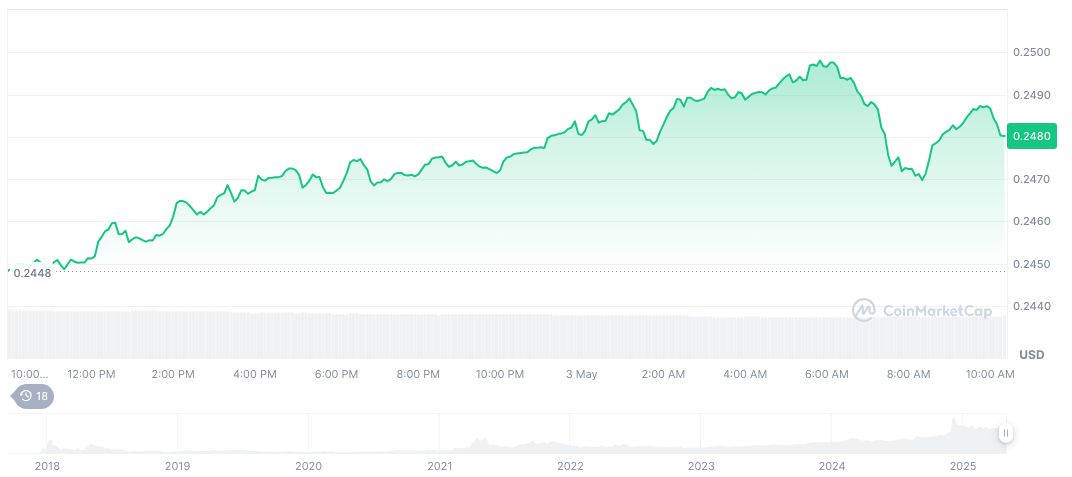Screen dimensions: 1072x477
Task: Click the 12:00 PM time axis label
Action: pyautogui.click(x=91, y=374)
